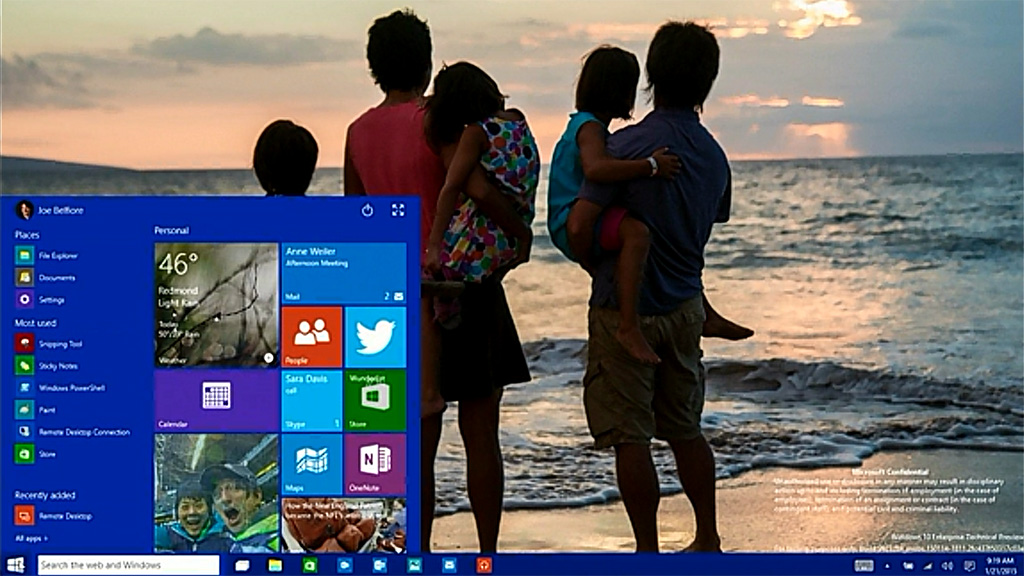This screenshot has height=576, width=1024.
Task: Expand Start menu to full screen
Action: click(x=398, y=210)
